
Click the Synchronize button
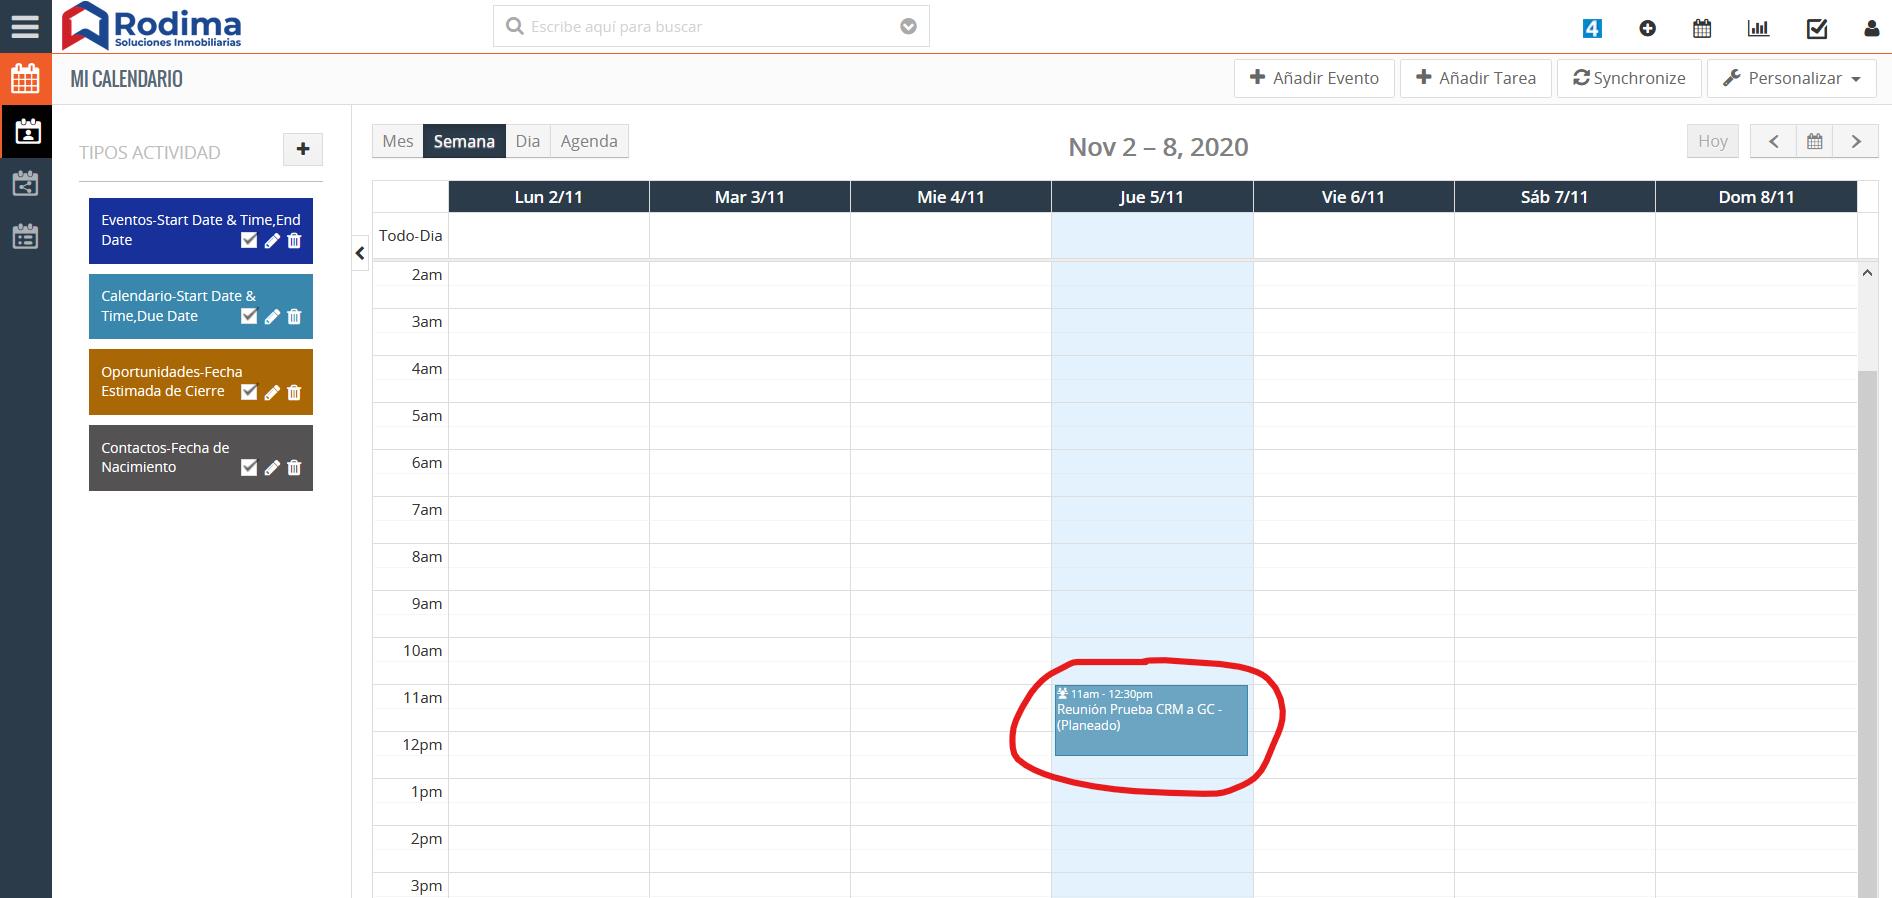pos(1629,78)
